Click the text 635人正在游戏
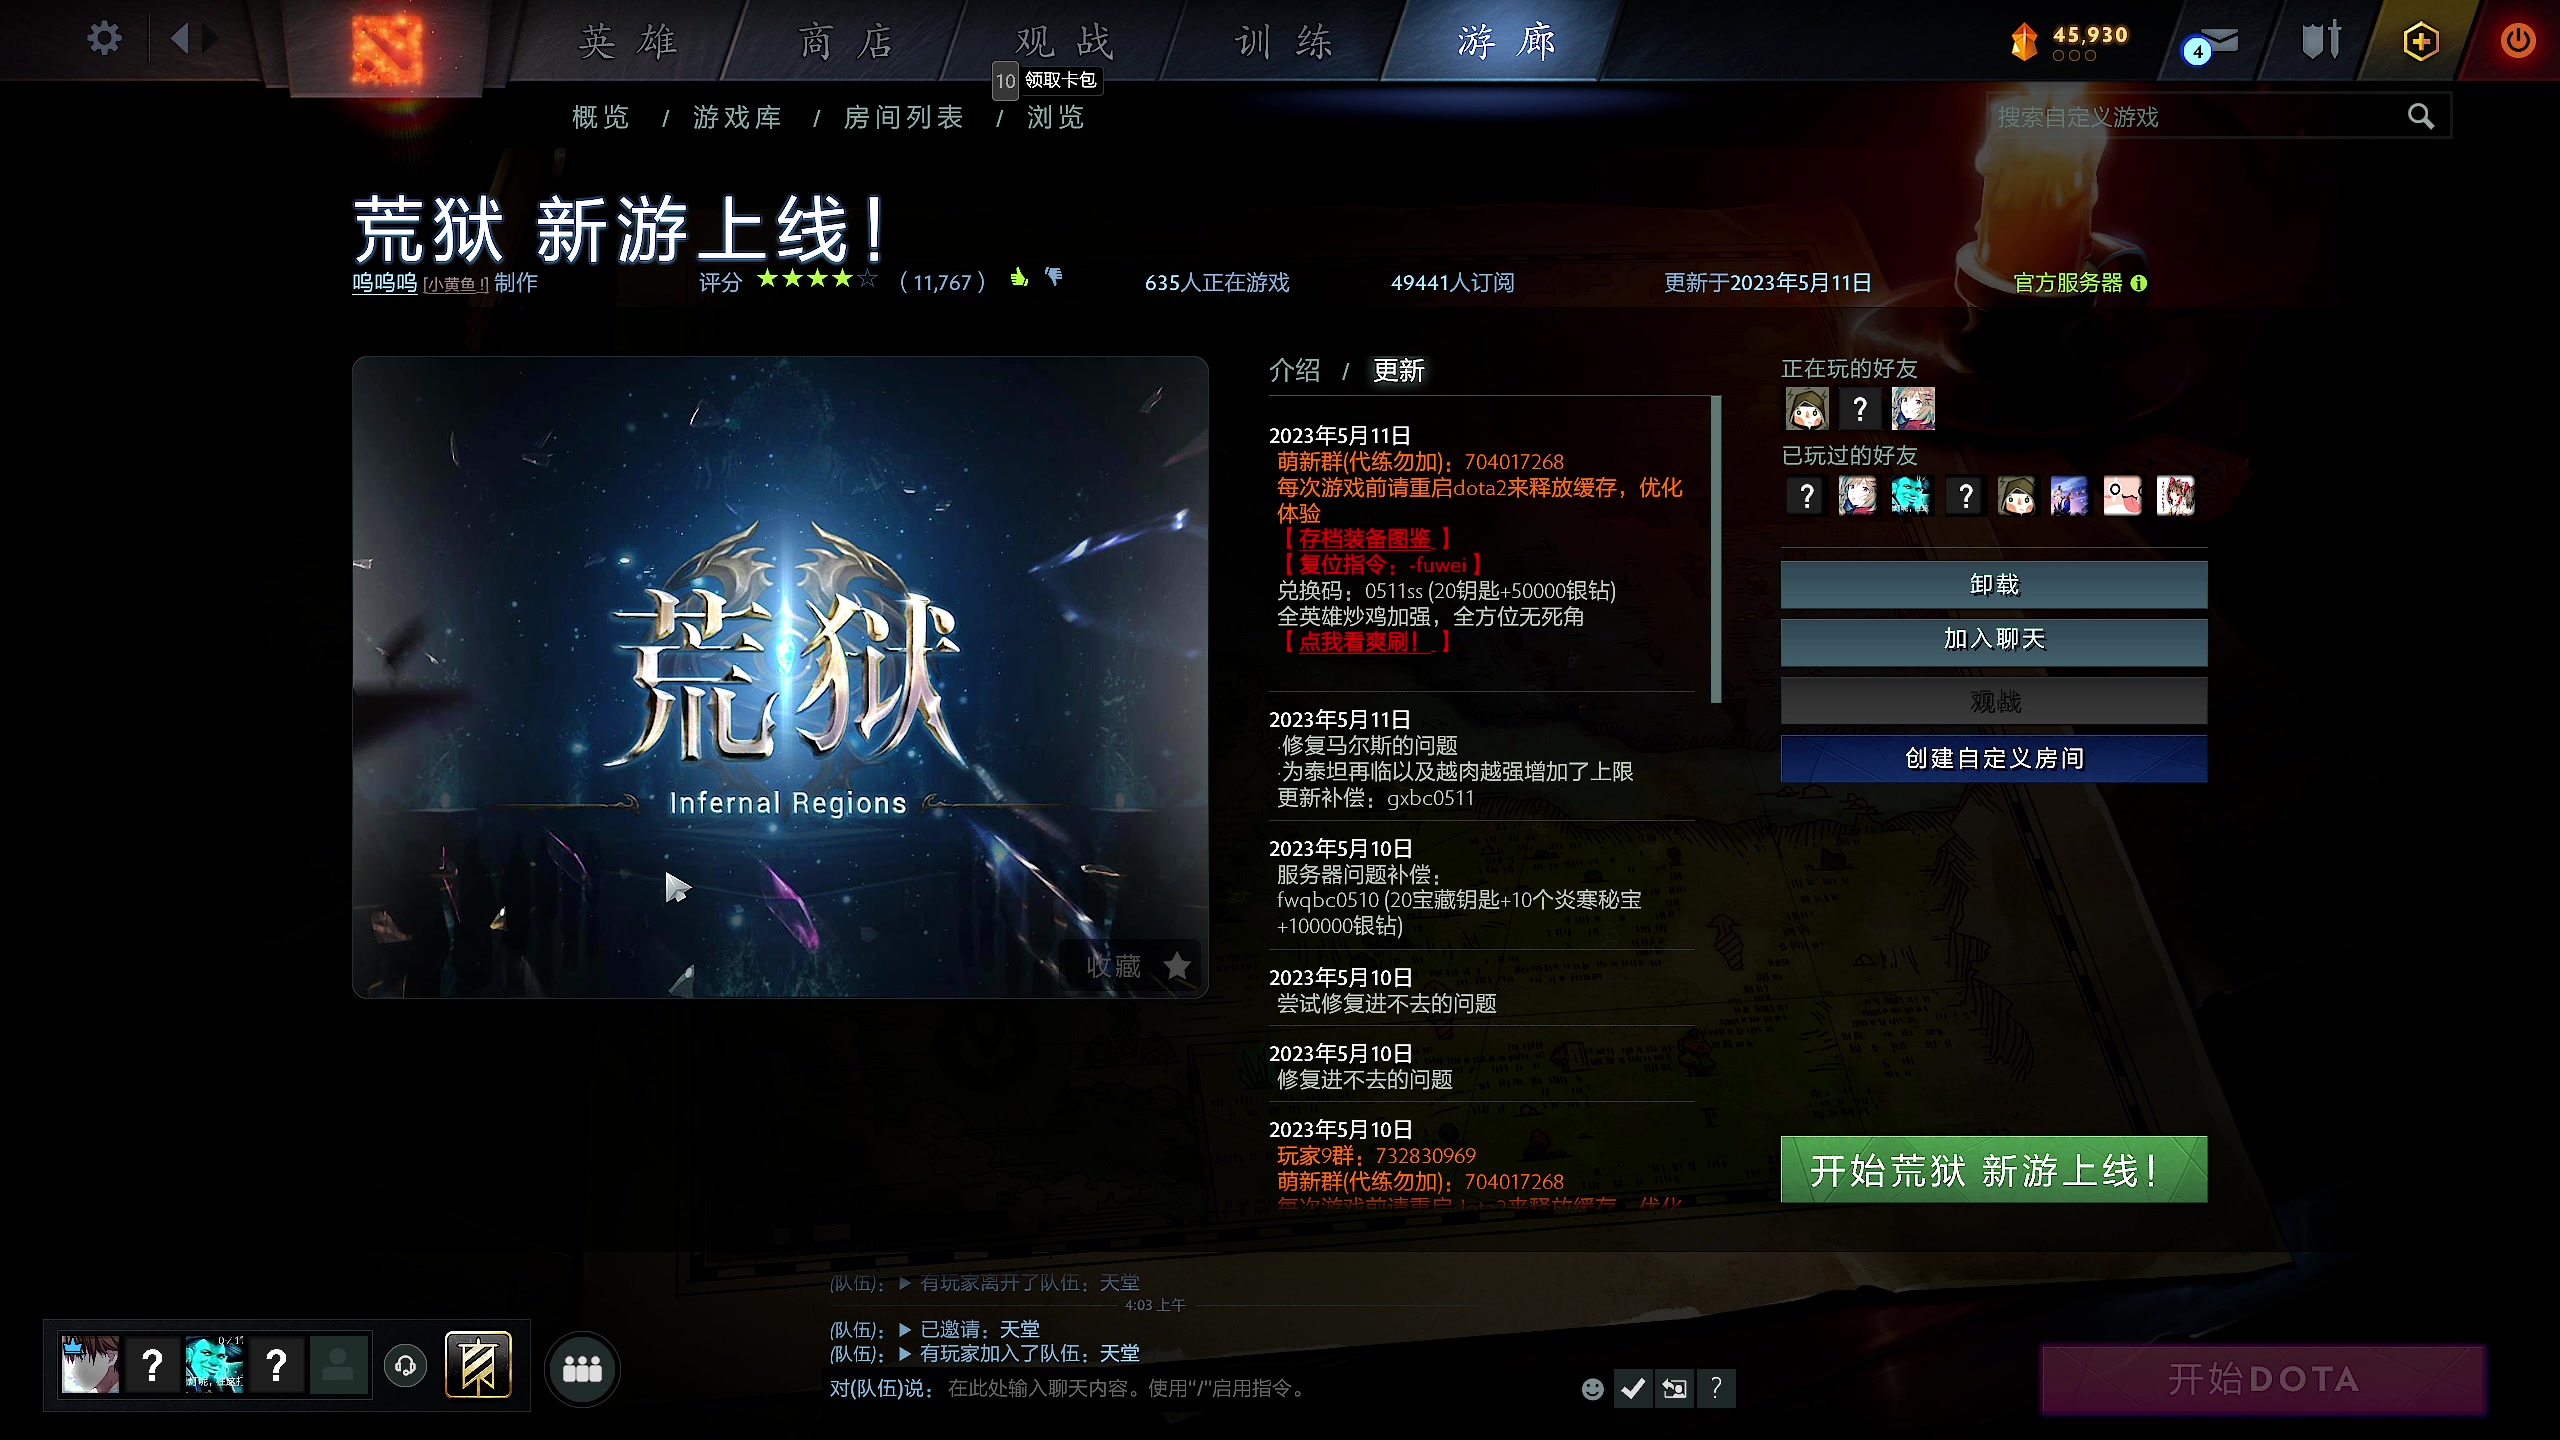2560x1440 pixels. [1217, 283]
